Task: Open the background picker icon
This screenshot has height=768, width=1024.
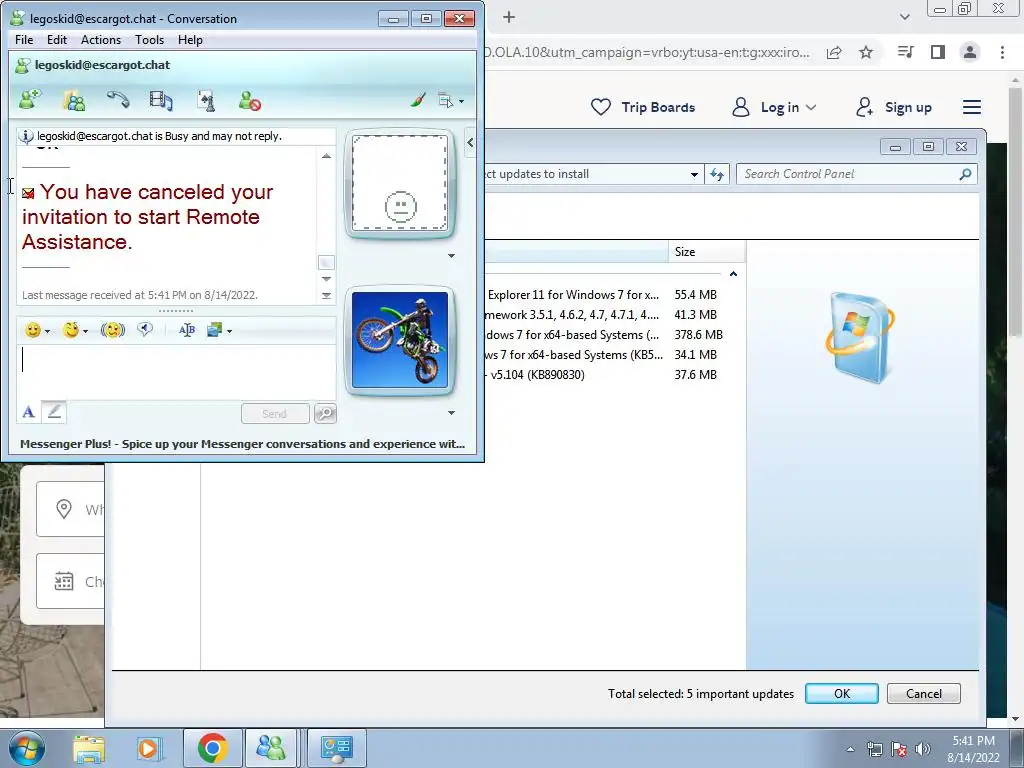Action: point(214,330)
